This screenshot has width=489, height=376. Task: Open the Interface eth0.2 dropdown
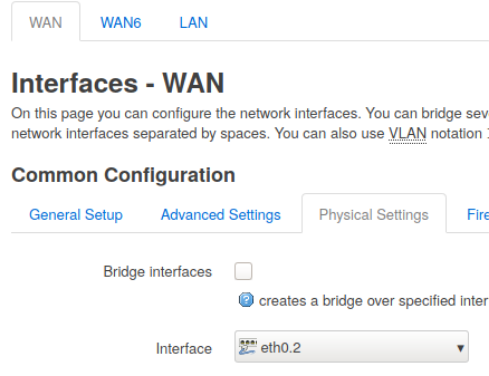(x=351, y=347)
